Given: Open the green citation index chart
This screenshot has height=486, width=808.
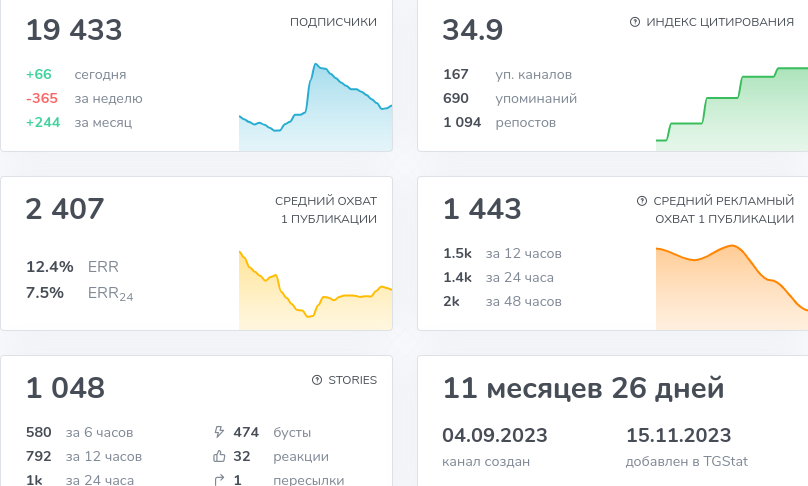Looking at the screenshot, I should [732, 109].
